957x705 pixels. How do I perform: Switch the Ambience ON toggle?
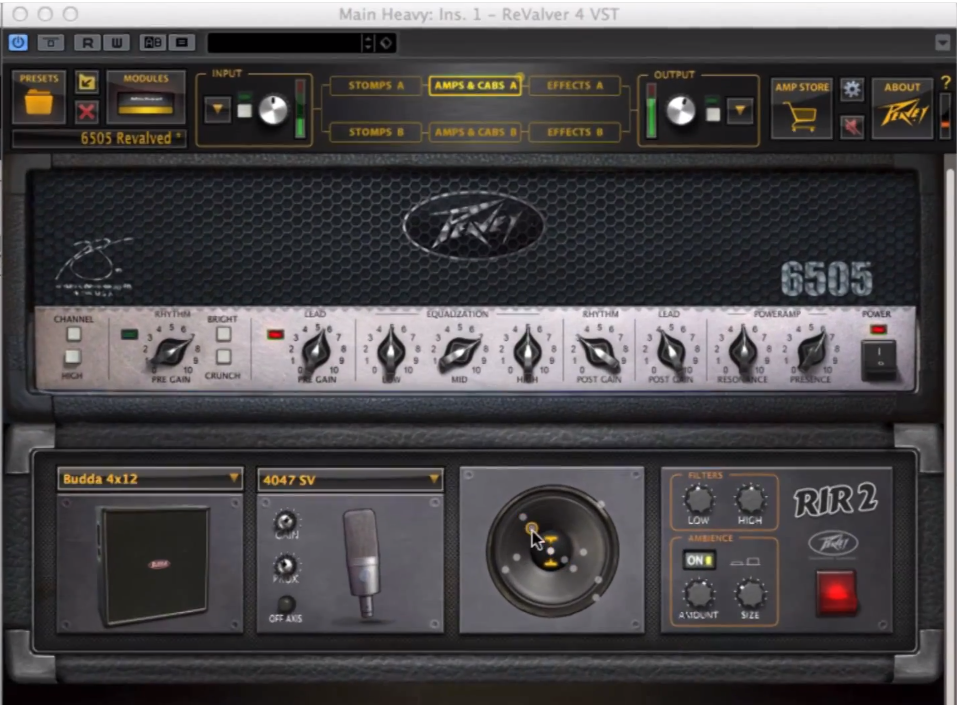pyautogui.click(x=697, y=560)
